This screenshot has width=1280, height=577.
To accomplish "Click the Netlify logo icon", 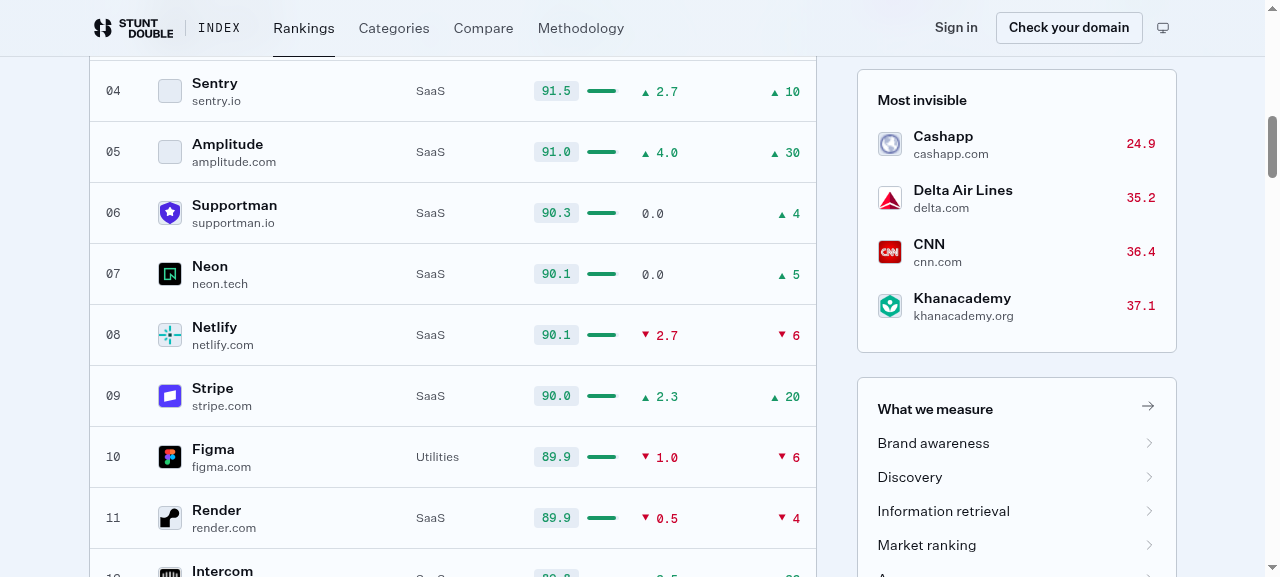I will tap(170, 335).
